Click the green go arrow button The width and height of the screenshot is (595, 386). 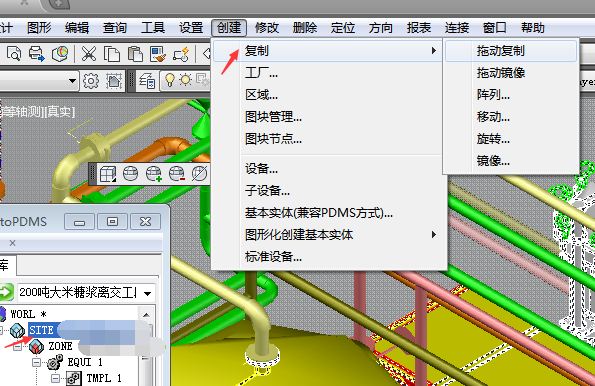6,292
